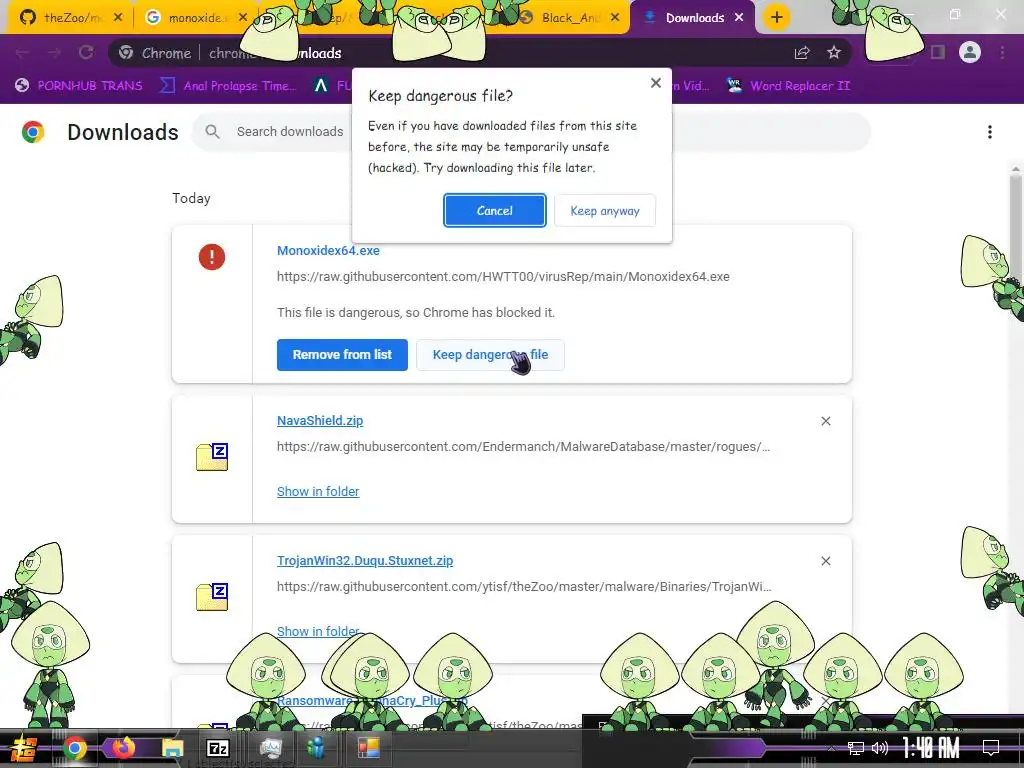
Task: Open a new tab with the plus button
Action: click(776, 18)
